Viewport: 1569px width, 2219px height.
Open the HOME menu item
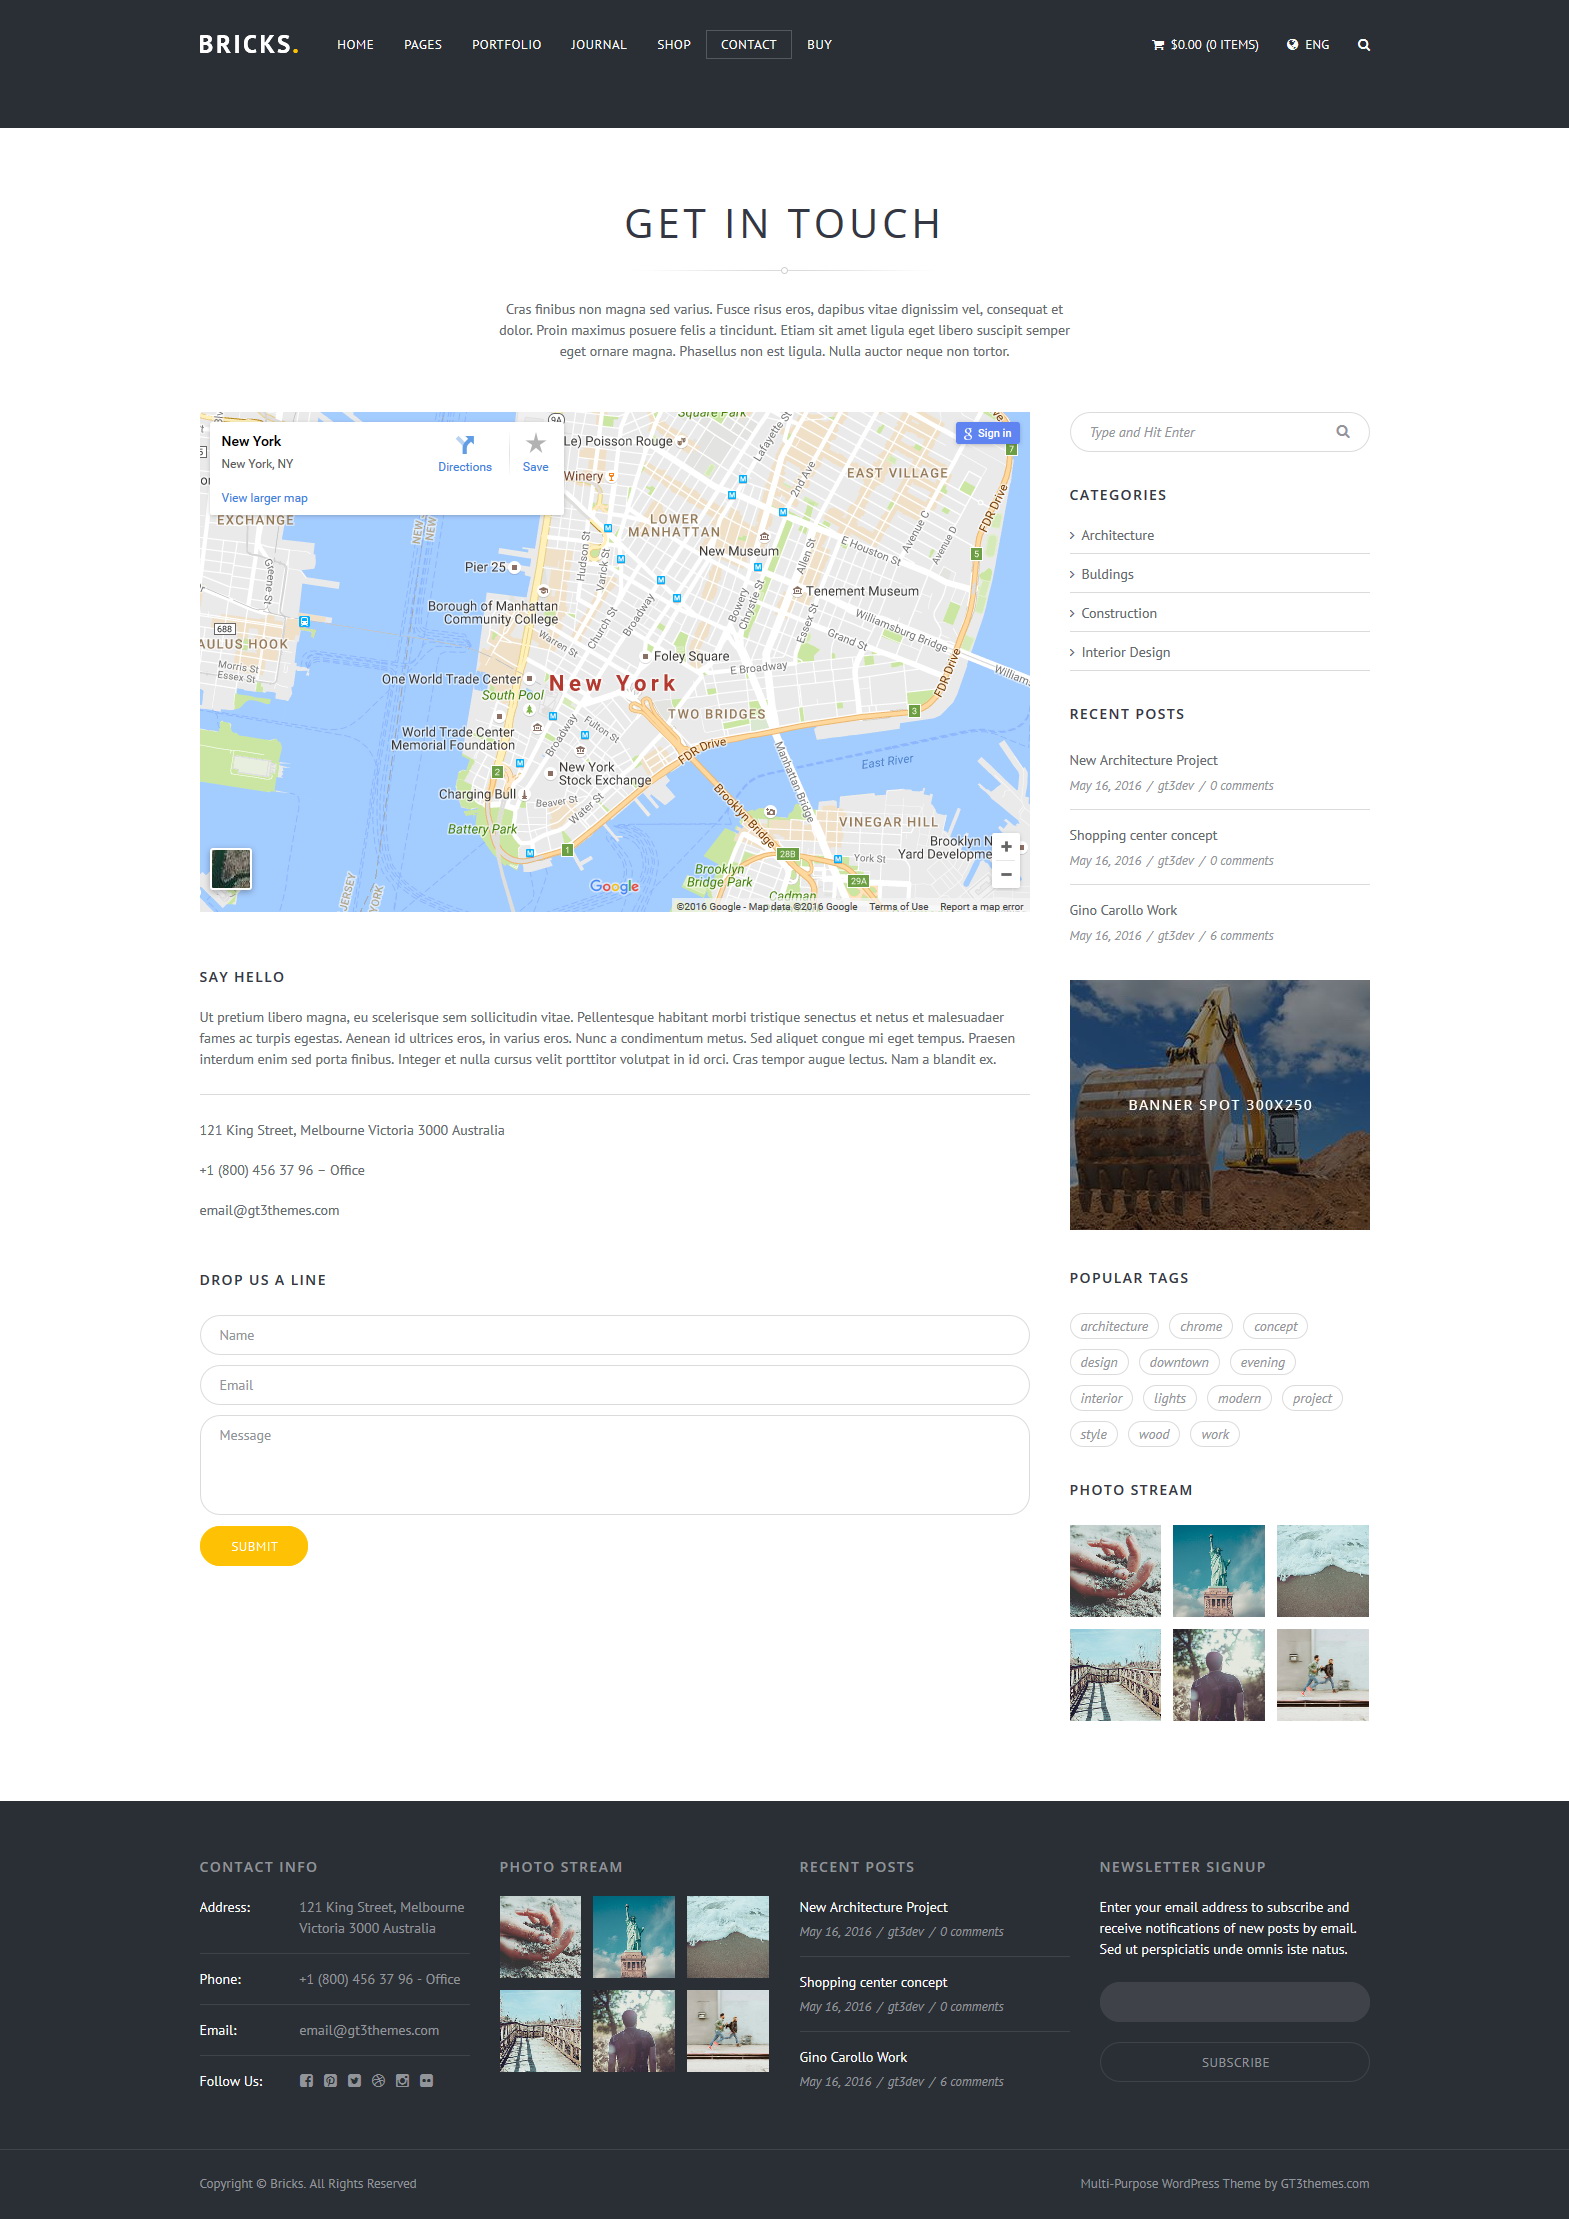coord(355,45)
